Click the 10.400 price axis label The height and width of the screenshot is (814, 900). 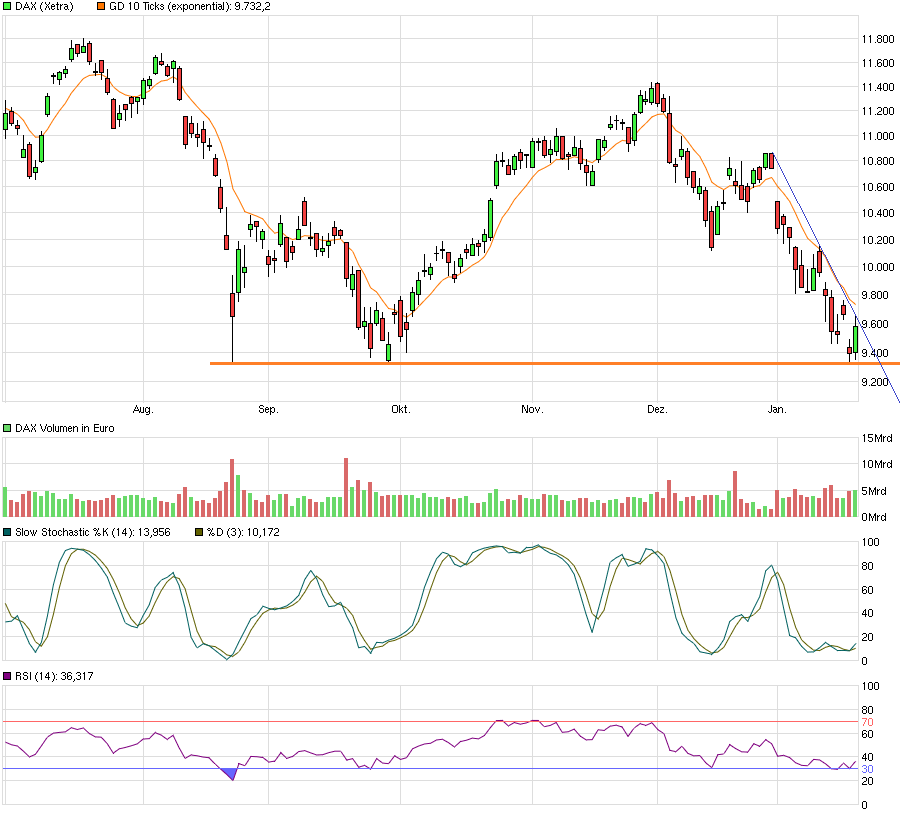coord(878,214)
